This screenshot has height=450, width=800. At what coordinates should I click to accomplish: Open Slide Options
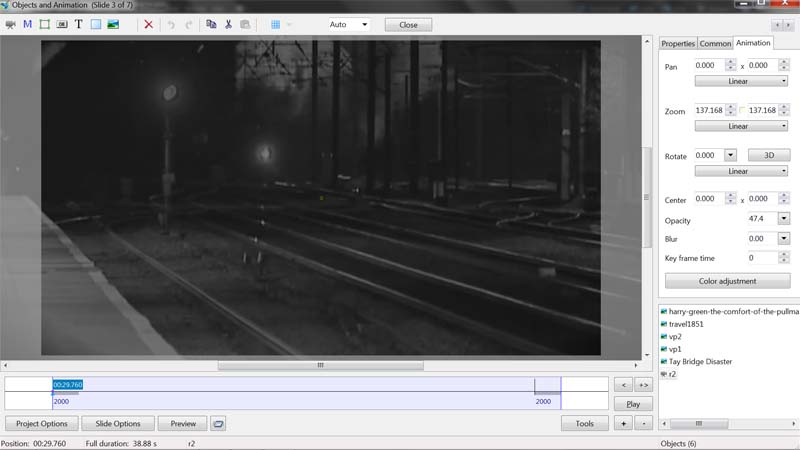coord(118,423)
